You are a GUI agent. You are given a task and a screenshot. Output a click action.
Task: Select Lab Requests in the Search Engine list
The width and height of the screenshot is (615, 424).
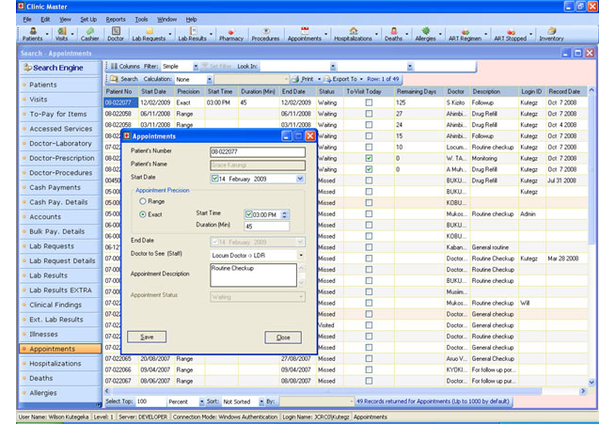click(x=51, y=246)
